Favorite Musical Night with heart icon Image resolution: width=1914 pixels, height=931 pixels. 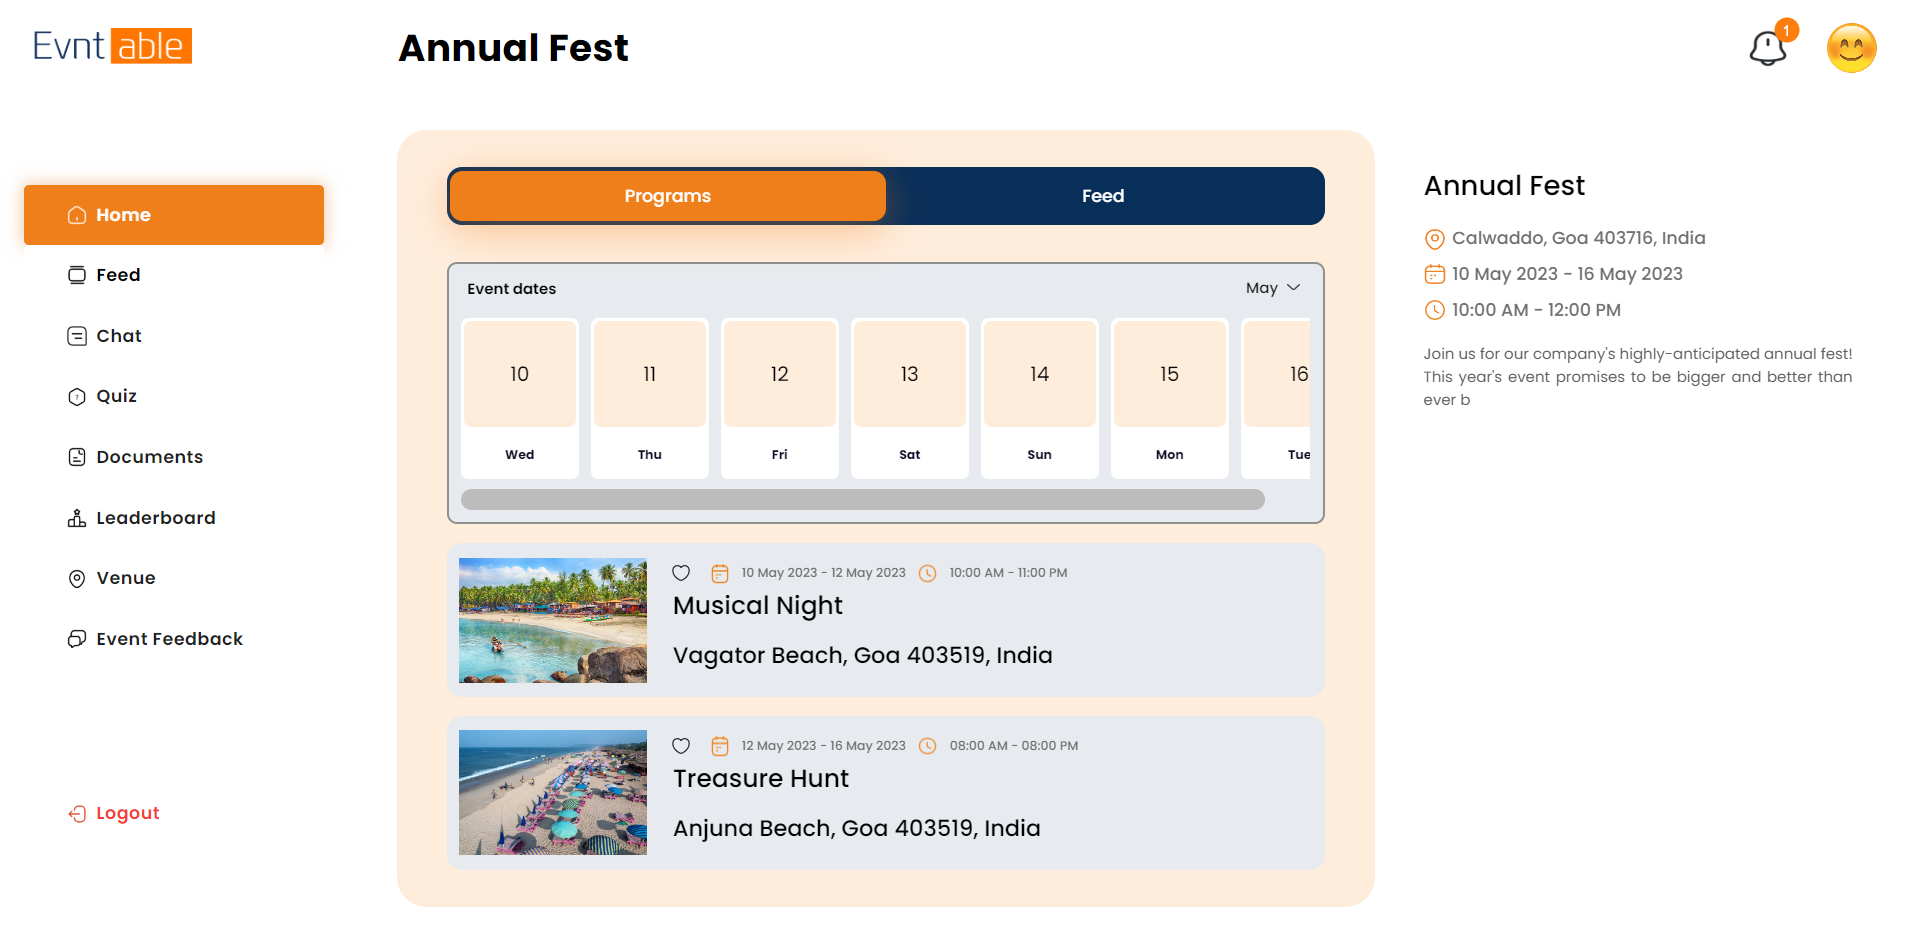[681, 573]
